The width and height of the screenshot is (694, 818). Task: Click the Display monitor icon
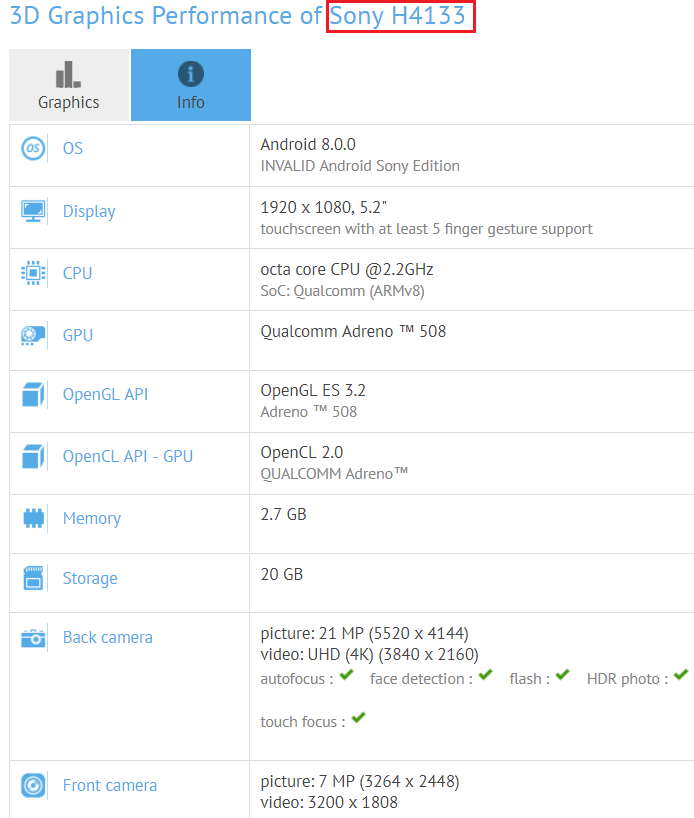33,211
